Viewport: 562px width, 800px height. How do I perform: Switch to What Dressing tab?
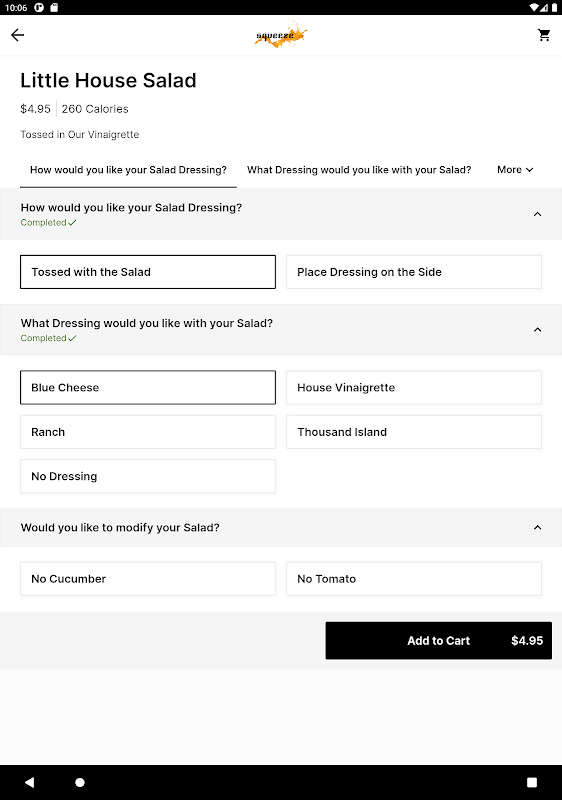[x=359, y=170]
